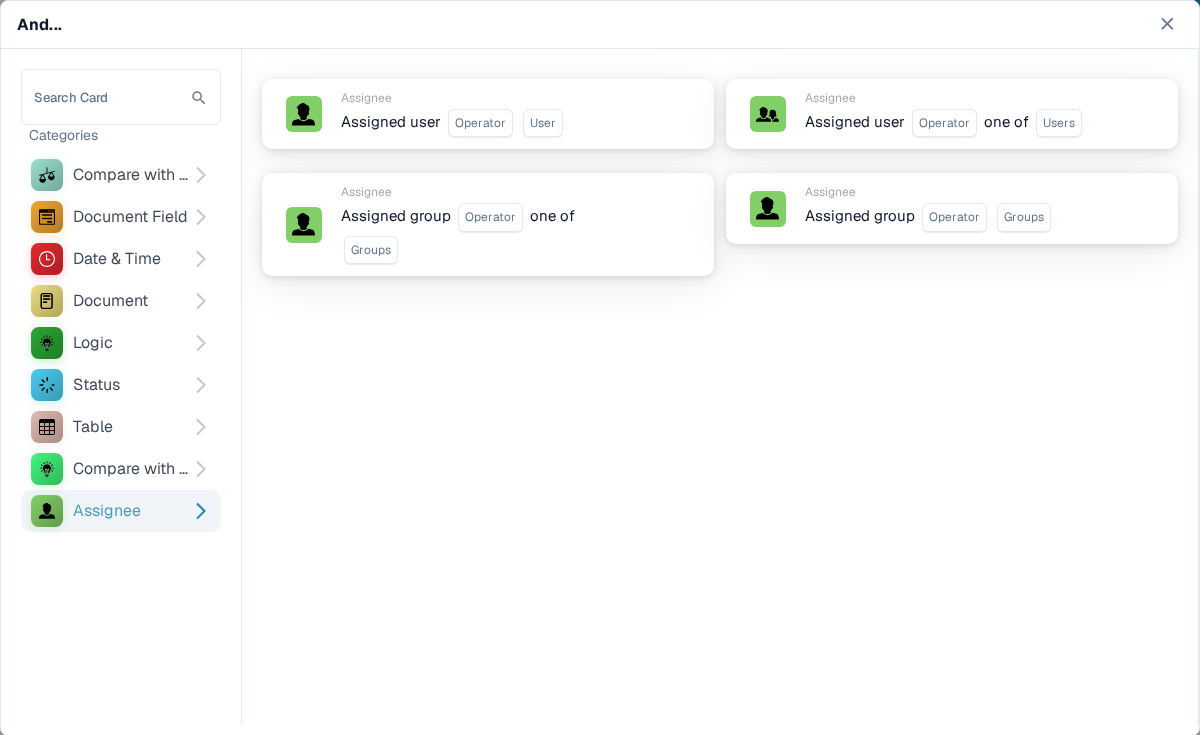1200x735 pixels.
Task: Click the 'Status' category label
Action: 97,385
